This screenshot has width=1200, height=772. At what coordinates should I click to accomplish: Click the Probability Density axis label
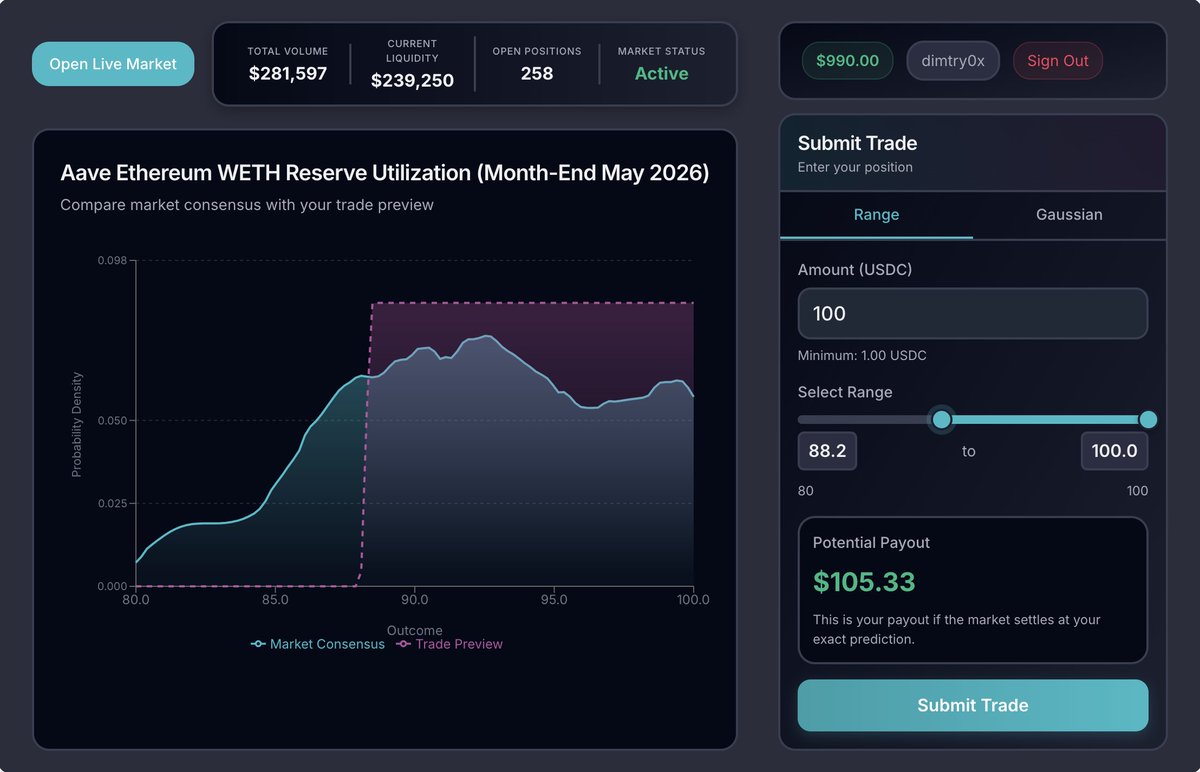[x=77, y=424]
